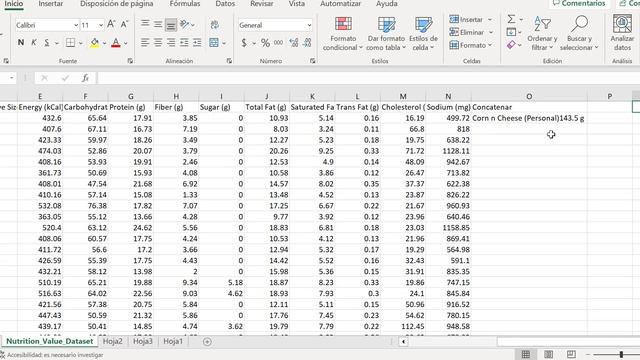Open Ordenar y filtrar options
Image resolution: width=640 pixels, height=360 pixels.
542,34
